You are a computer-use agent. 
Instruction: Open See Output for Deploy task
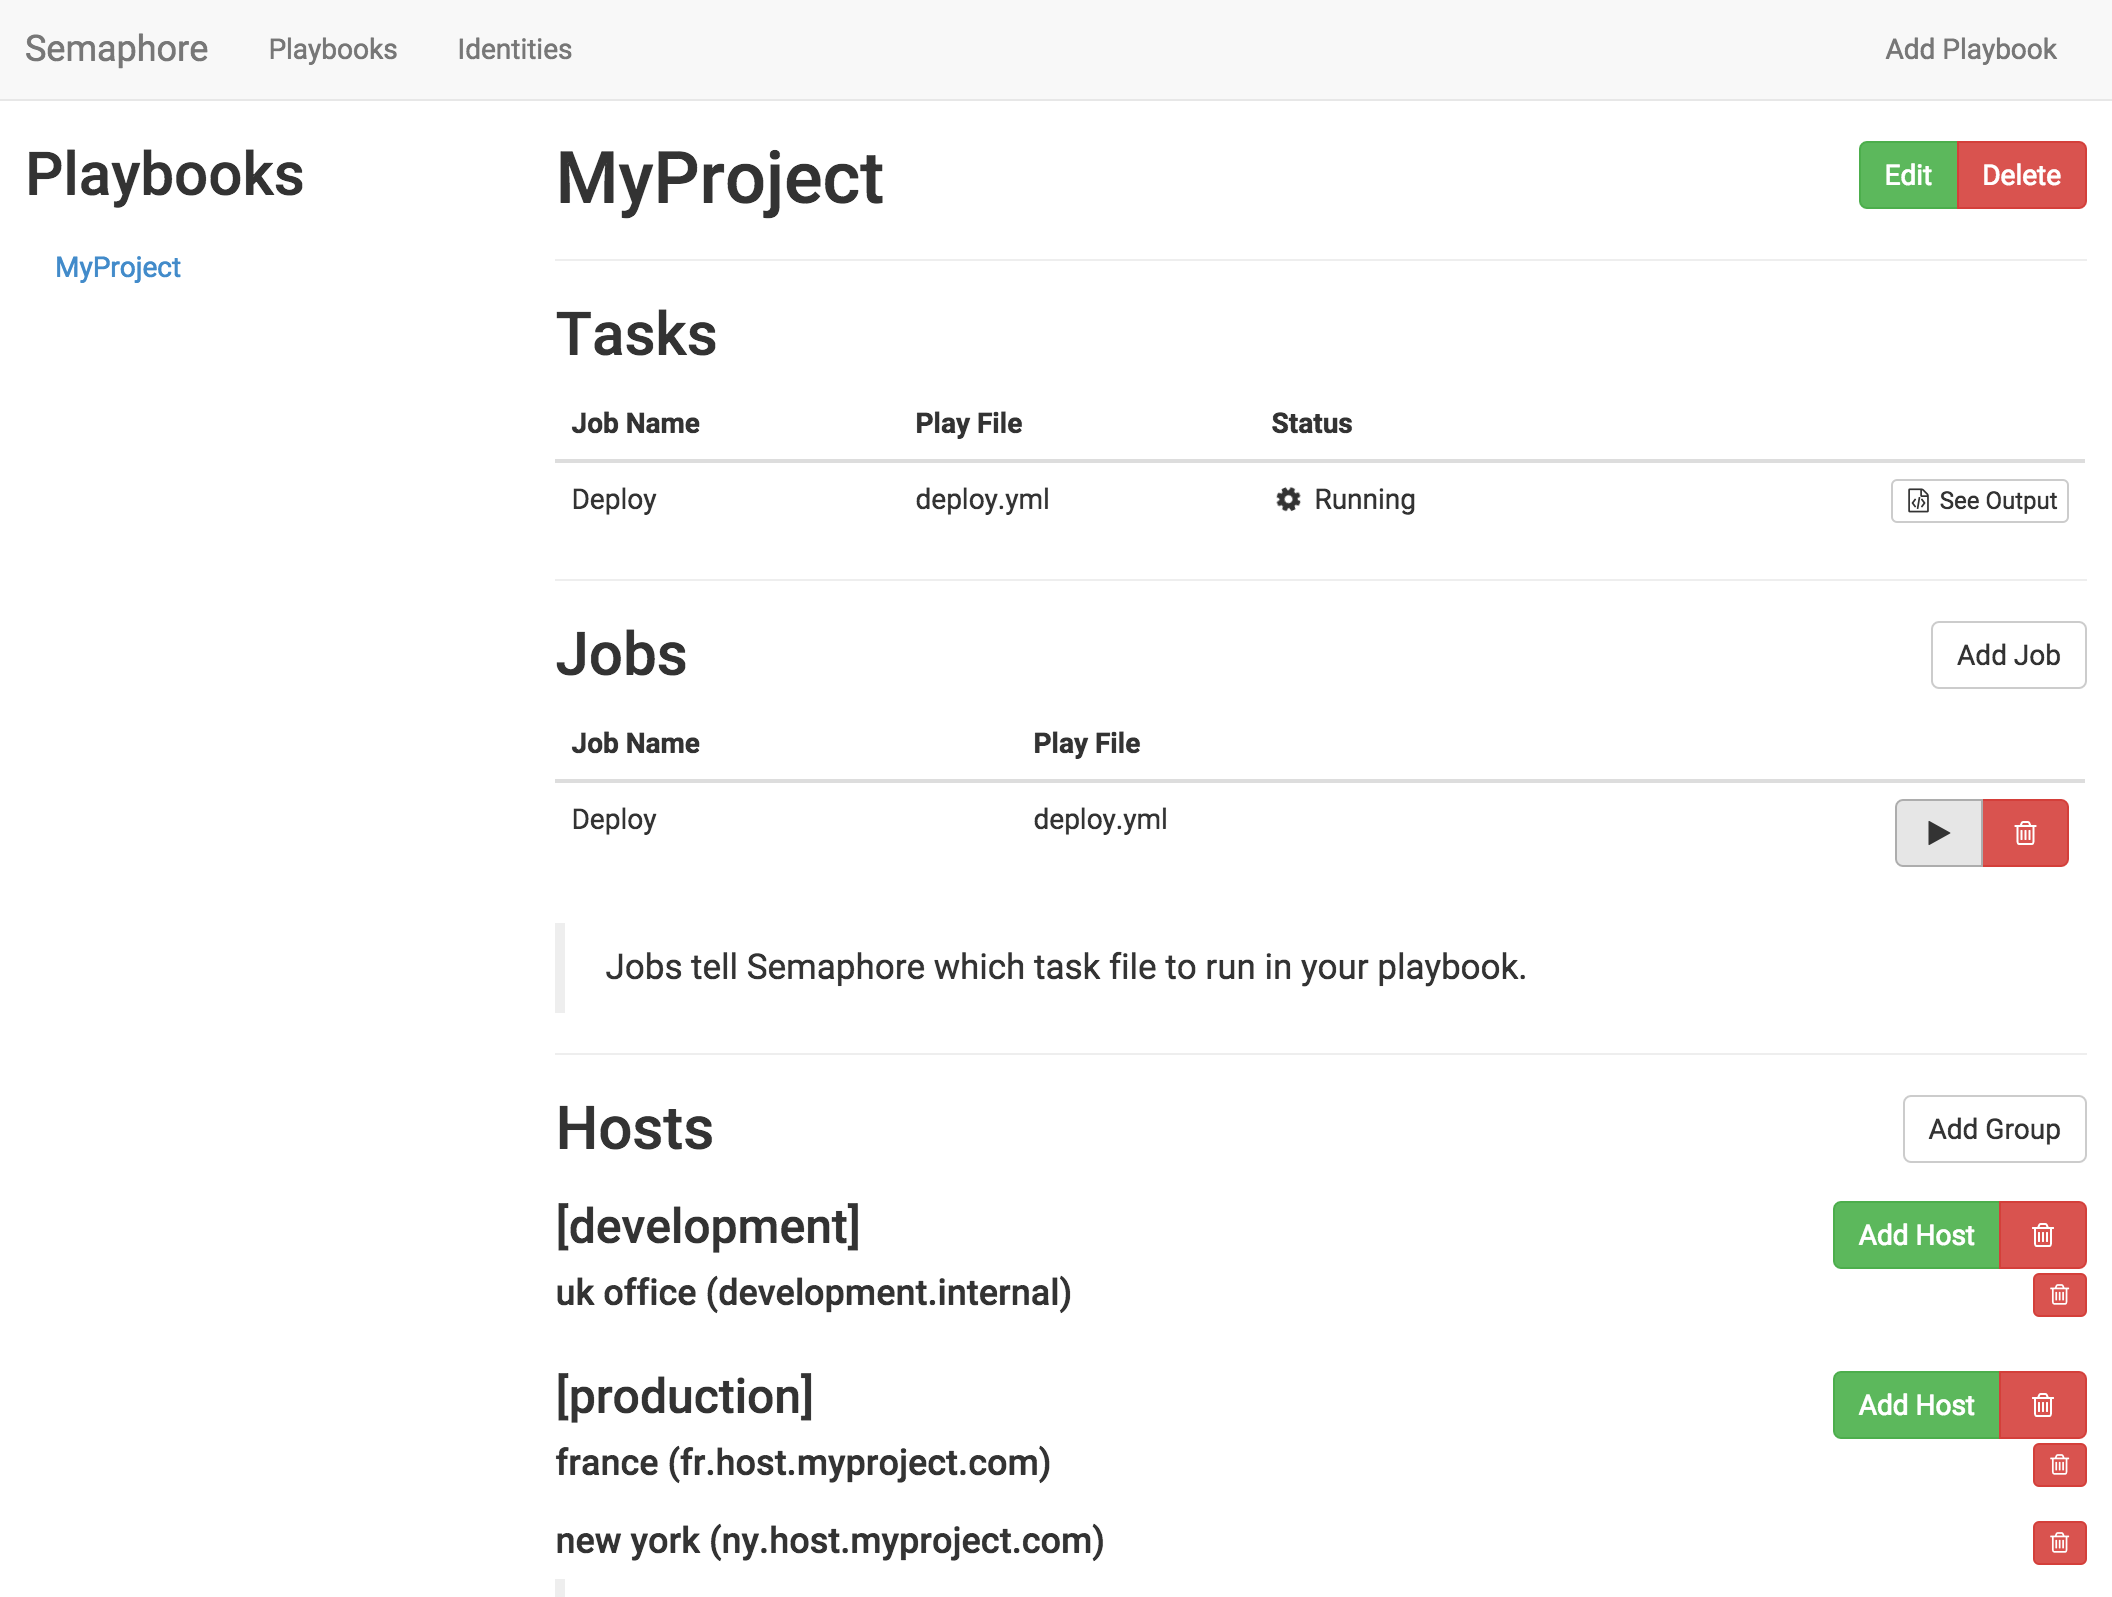click(x=1979, y=501)
